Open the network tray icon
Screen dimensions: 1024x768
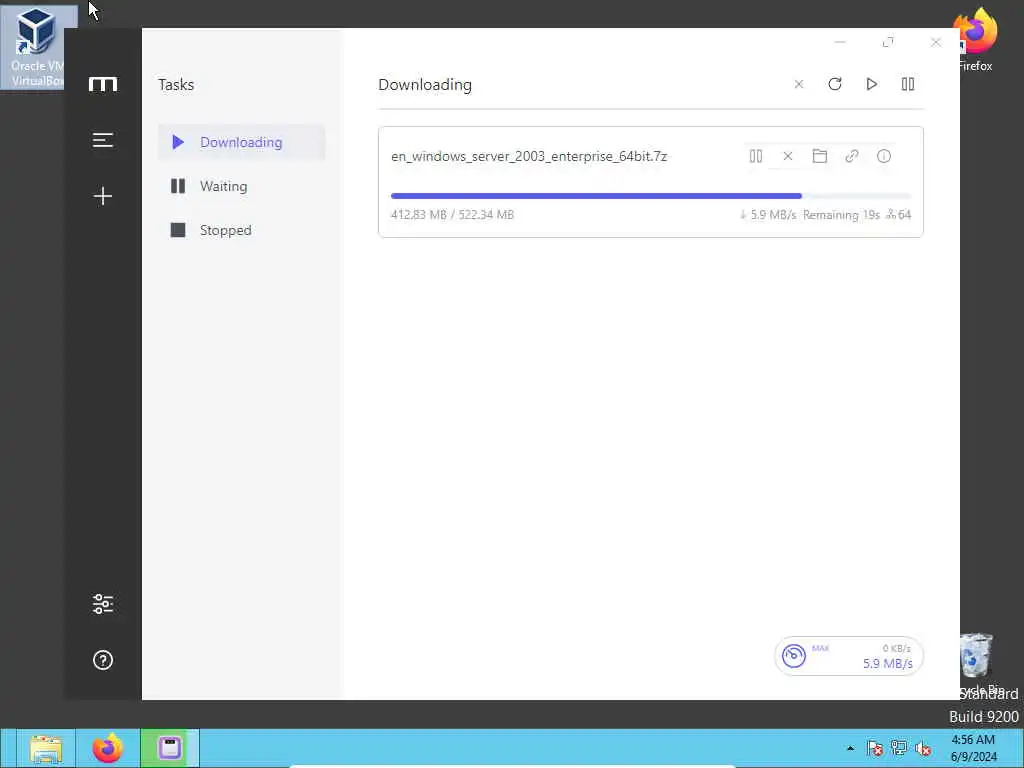(899, 748)
